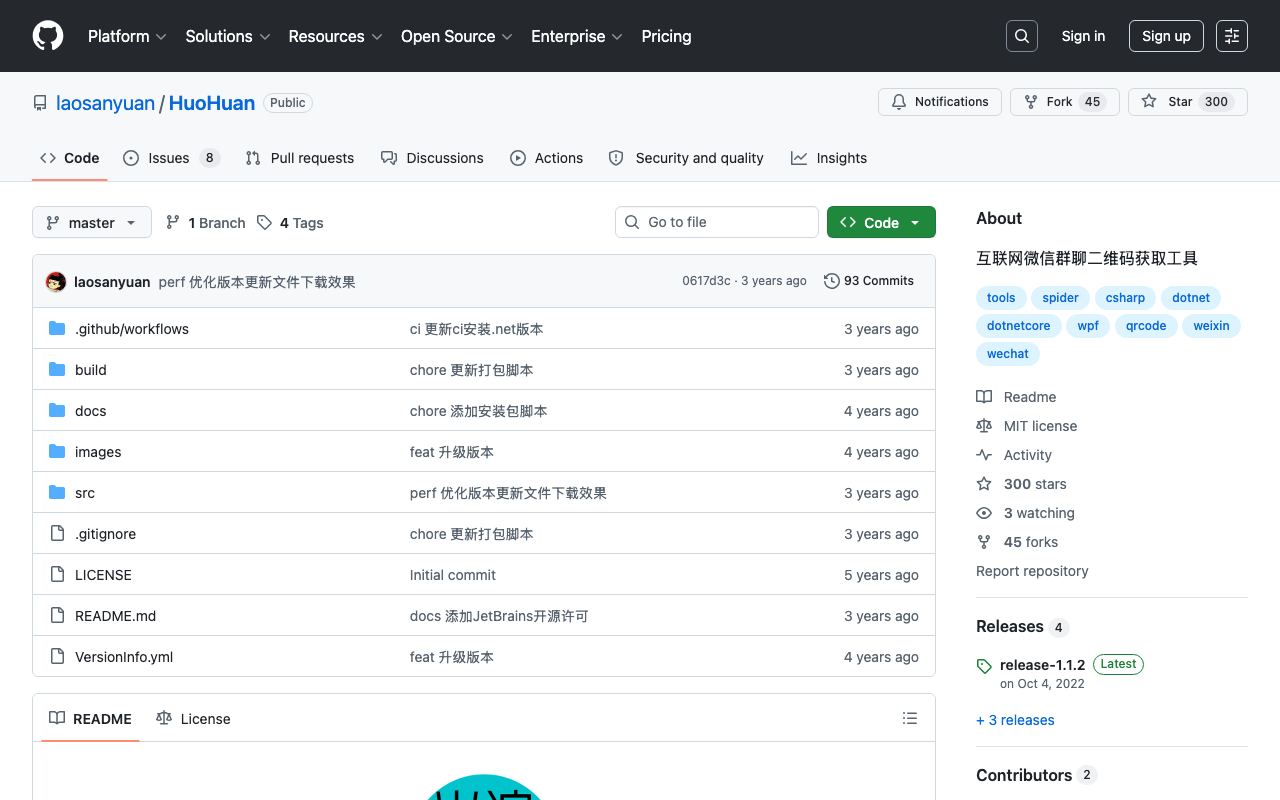
Task: Click the Notifications bell button
Action: (x=940, y=102)
